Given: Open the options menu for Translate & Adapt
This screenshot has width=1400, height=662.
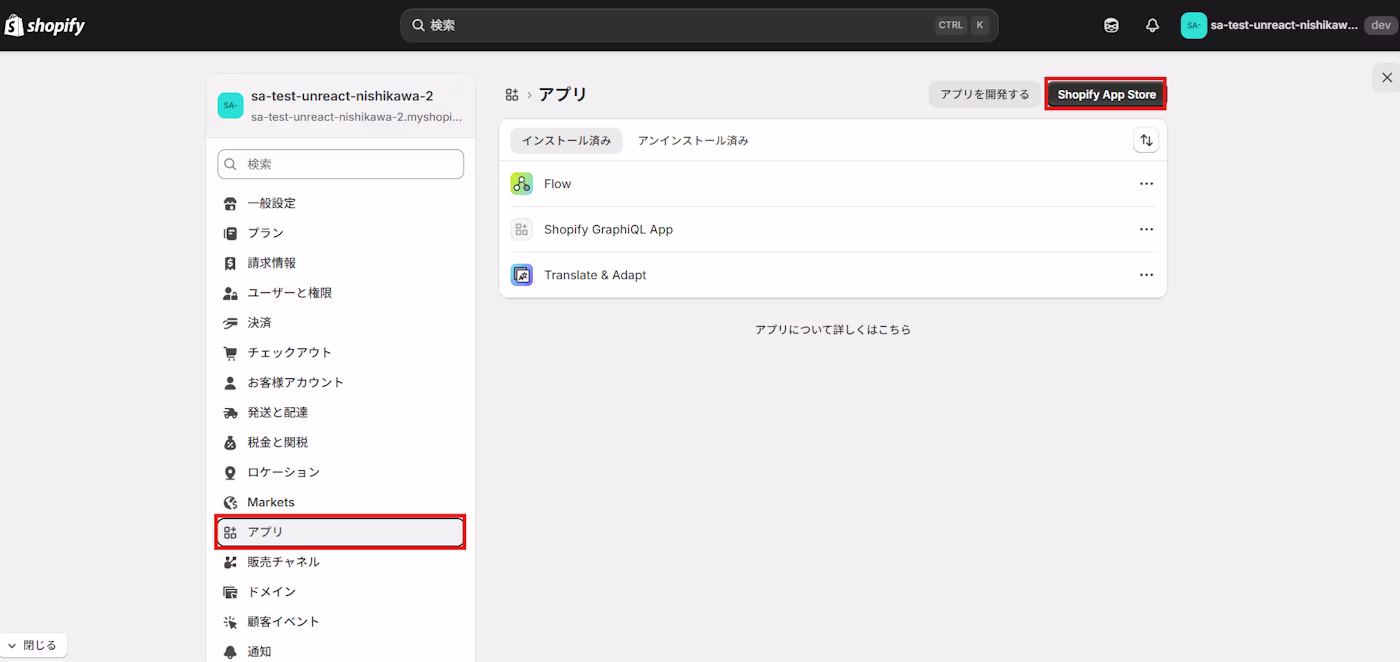Looking at the screenshot, I should click(x=1146, y=274).
